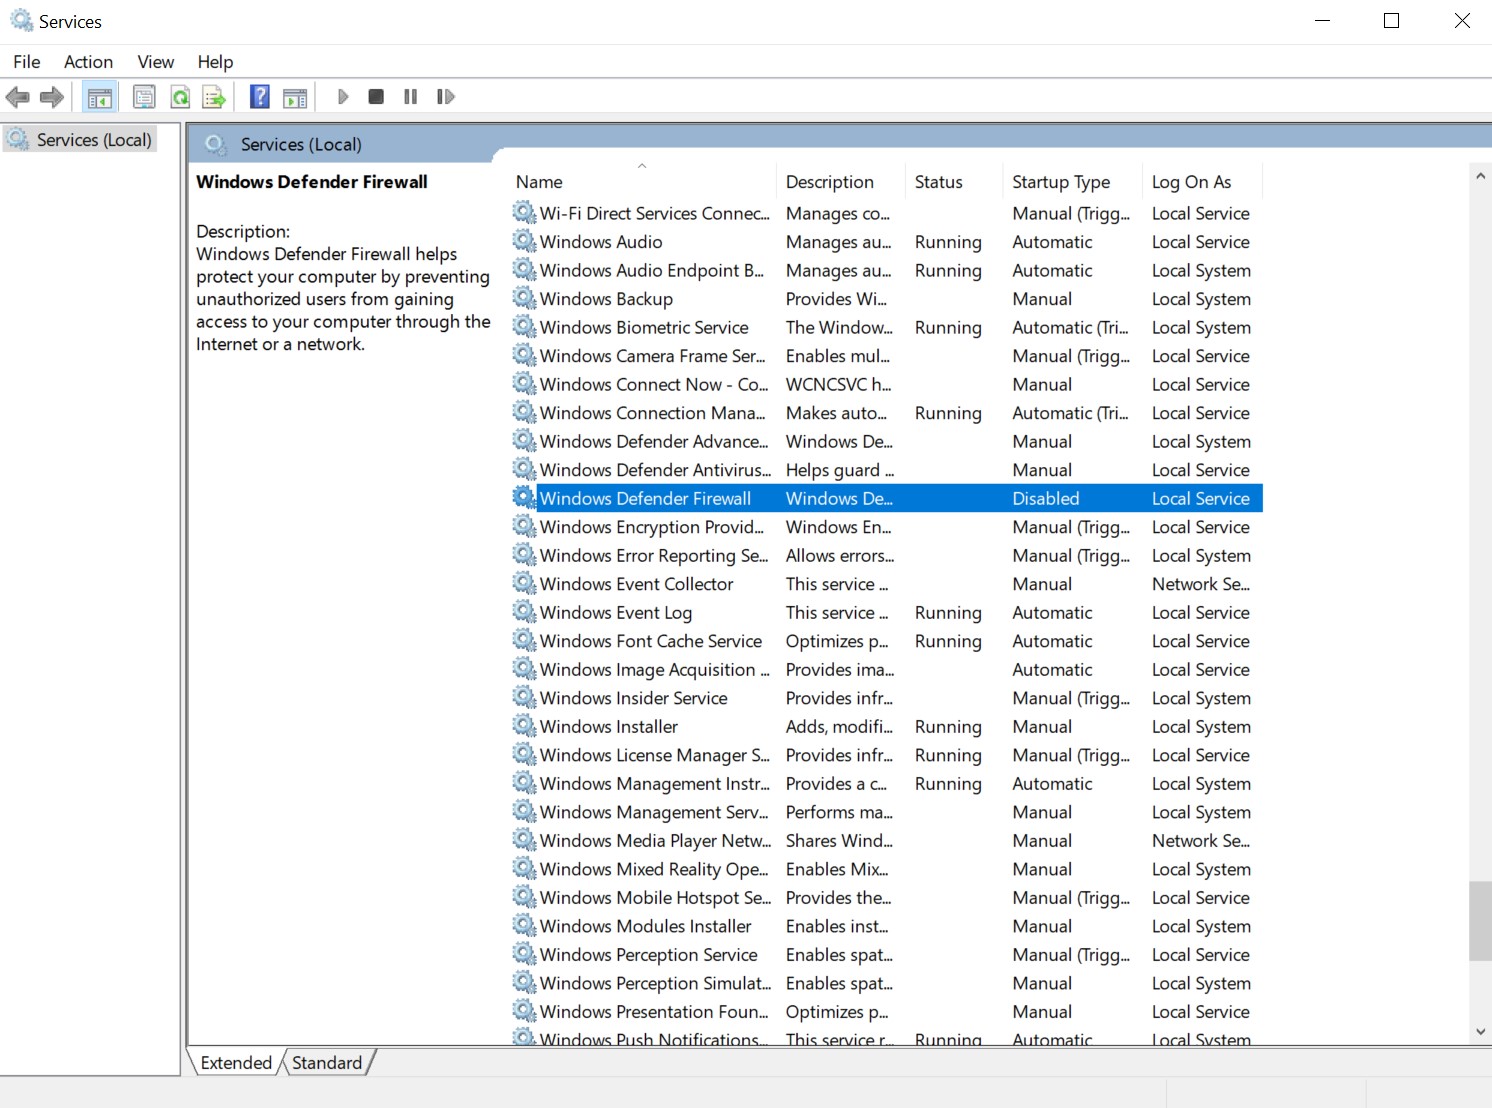Toggle the Show/Hide Console Tree icon
Image resolution: width=1492 pixels, height=1108 pixels.
click(100, 97)
